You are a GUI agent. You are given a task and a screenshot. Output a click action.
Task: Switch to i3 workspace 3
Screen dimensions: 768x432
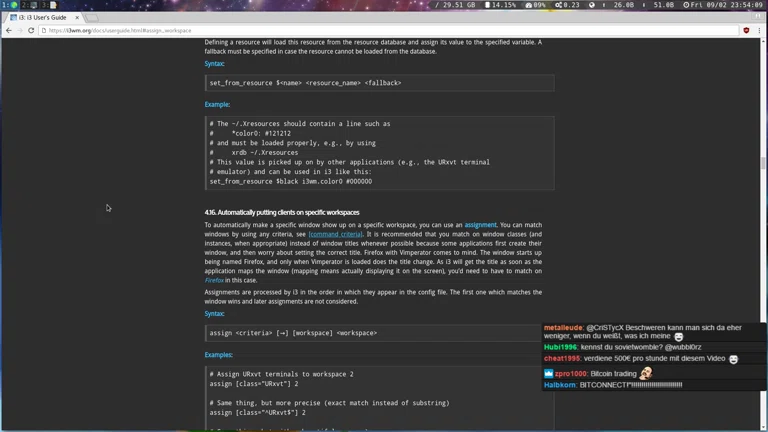[49, 5]
